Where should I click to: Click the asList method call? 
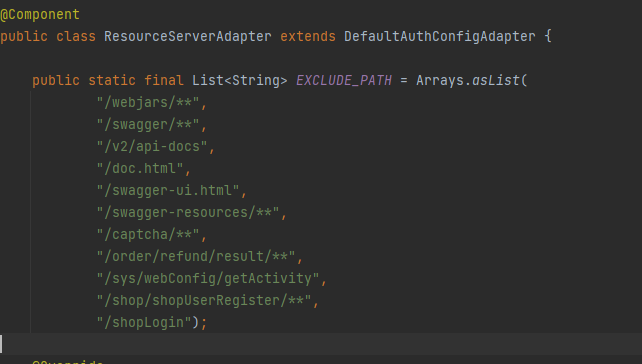[496, 80]
